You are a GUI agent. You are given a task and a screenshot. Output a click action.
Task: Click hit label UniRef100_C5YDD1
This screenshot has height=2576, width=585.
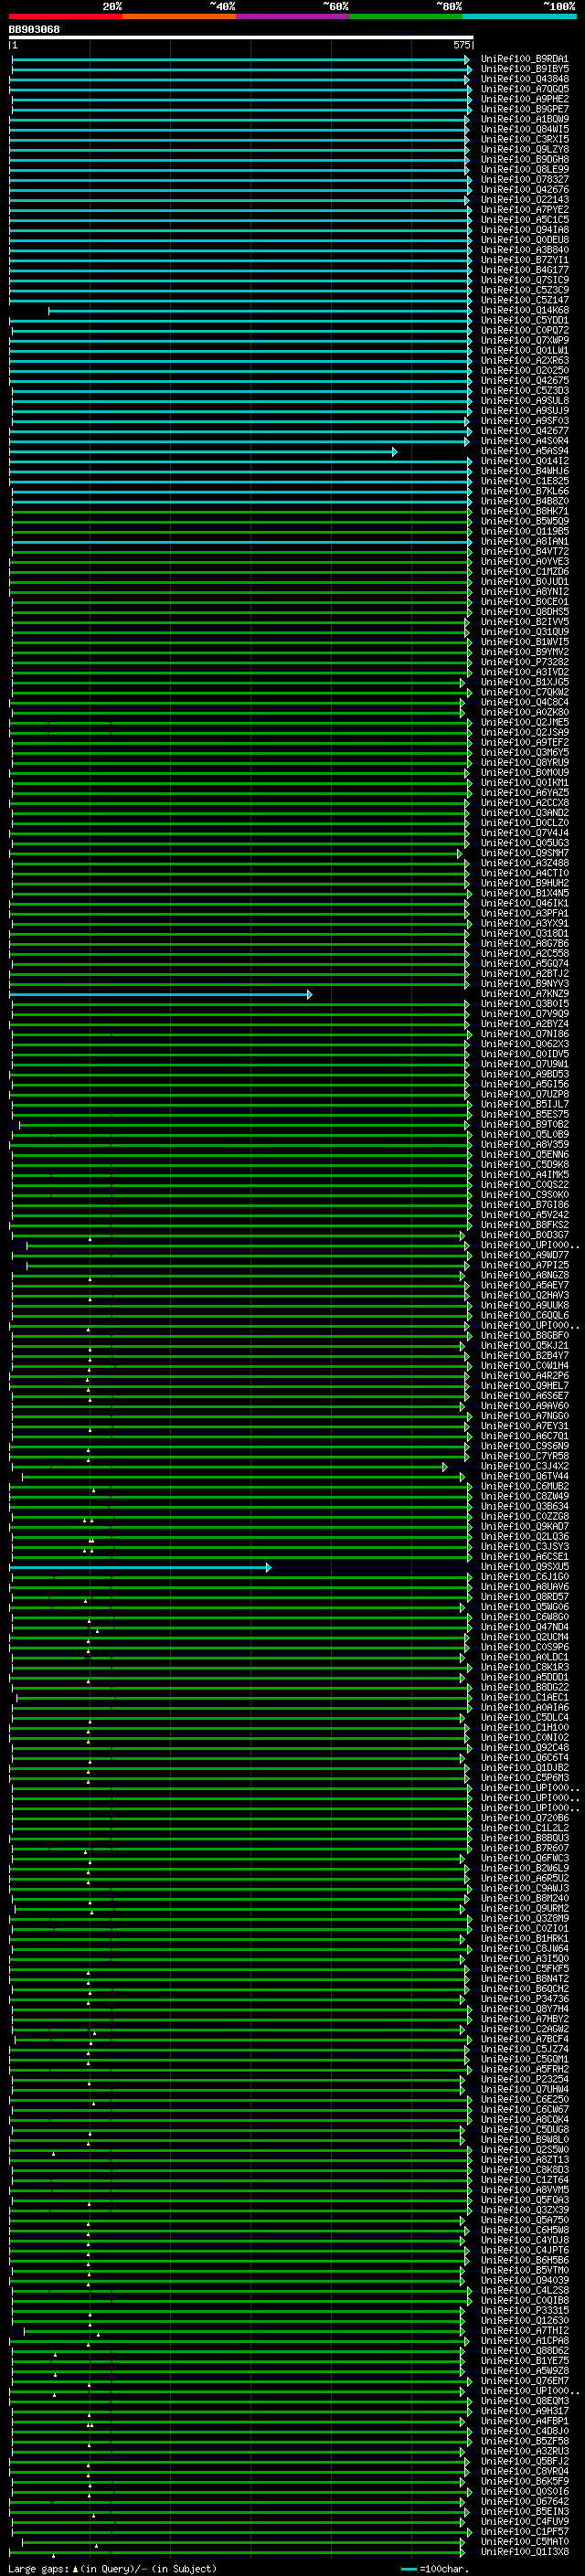coord(524,321)
